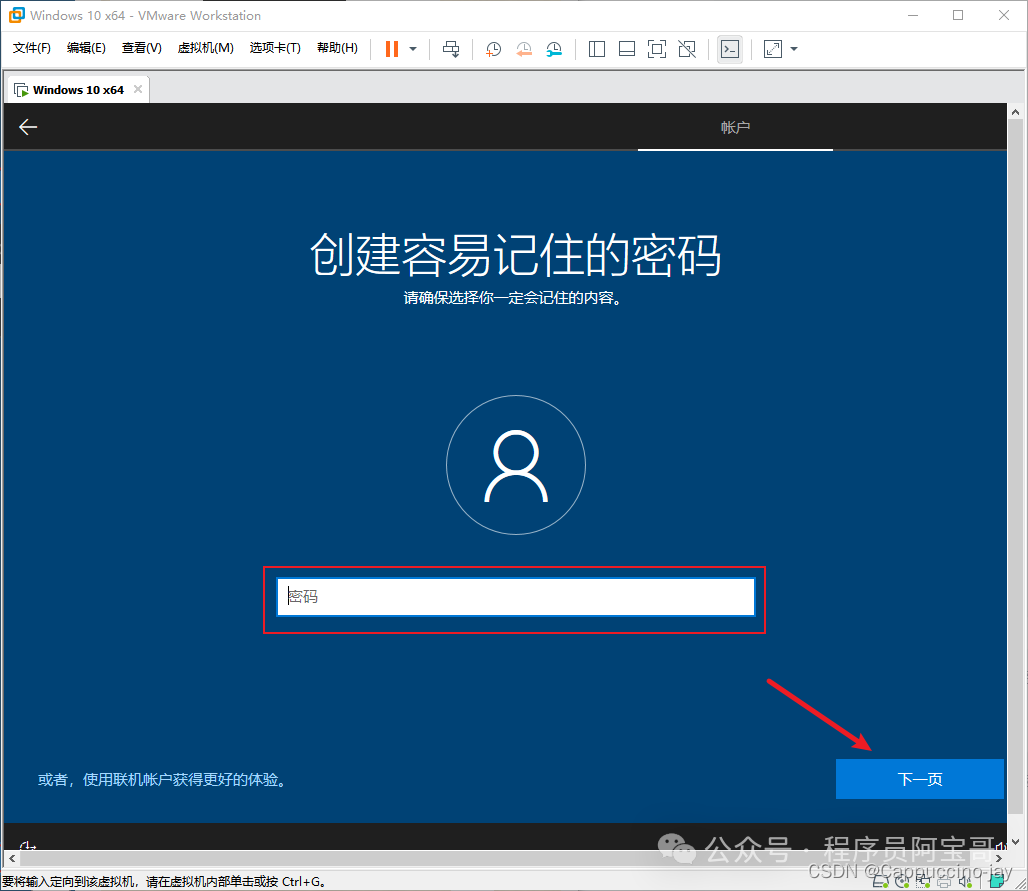
Task: Click the horizontal scrollbar left arrow
Action: pos(12,858)
